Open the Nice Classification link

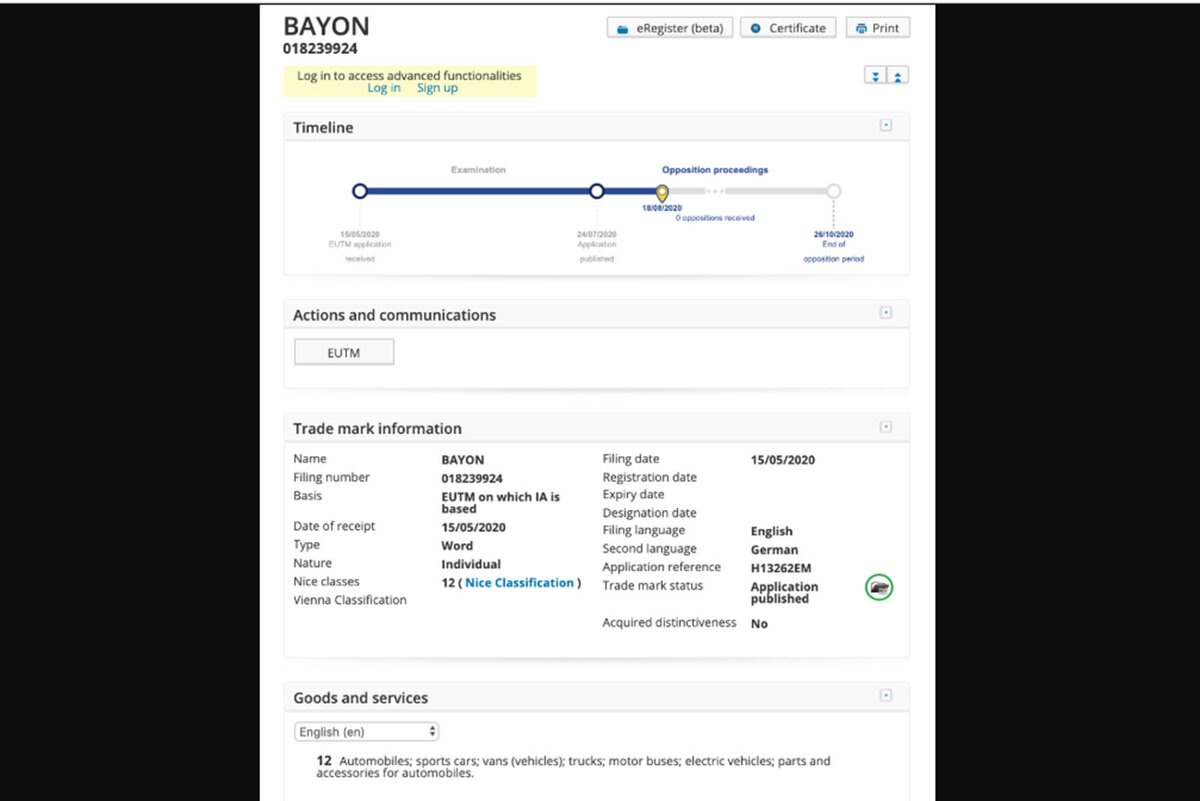[x=520, y=583]
